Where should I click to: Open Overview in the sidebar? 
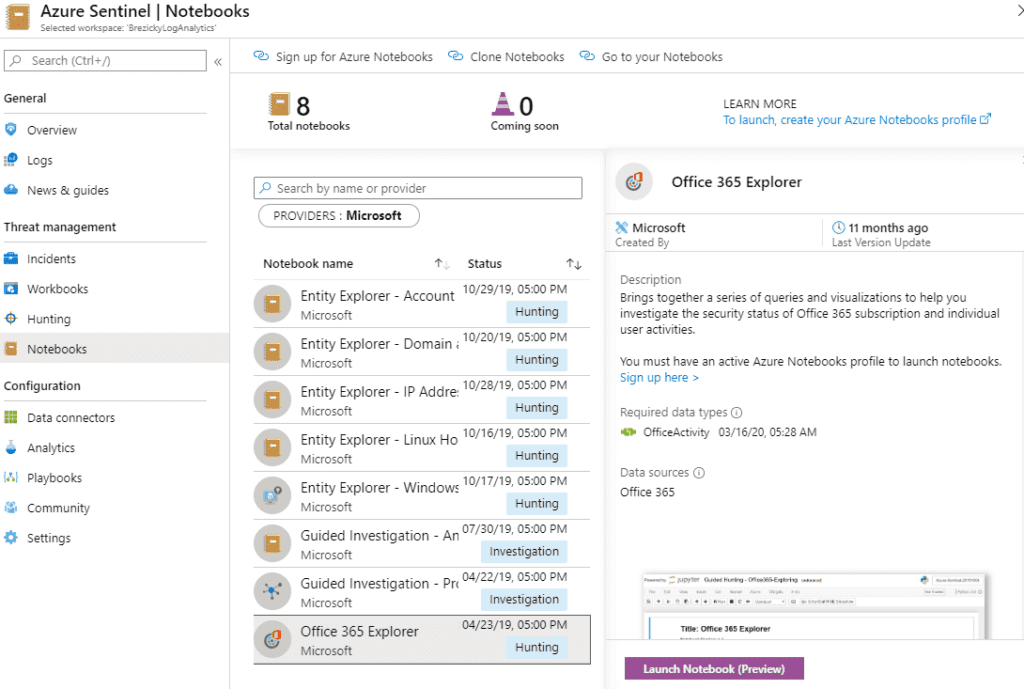[x=52, y=130]
